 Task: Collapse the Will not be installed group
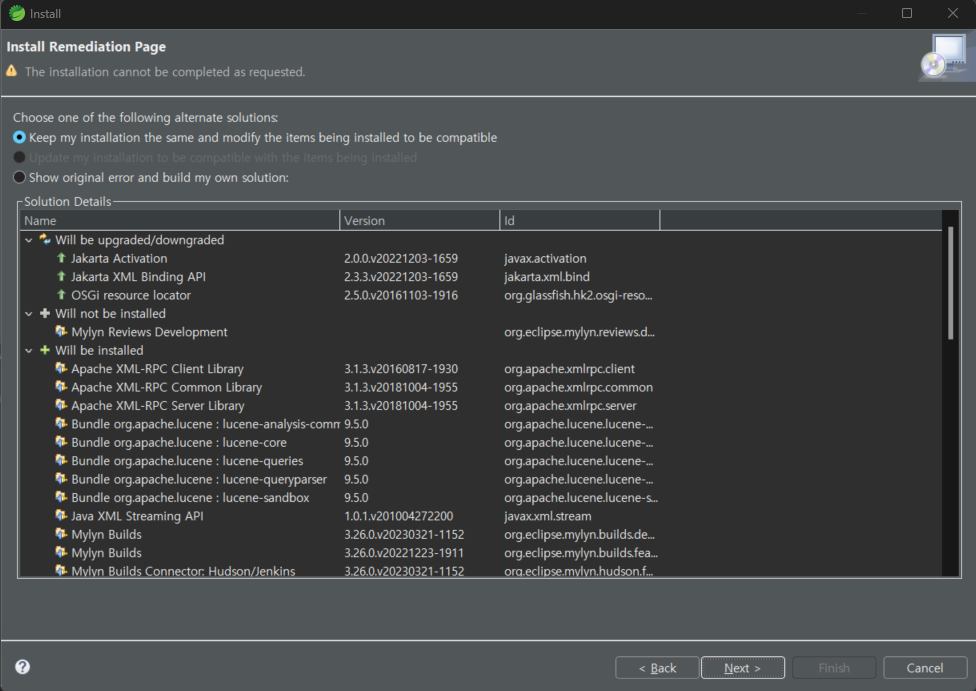pyautogui.click(x=29, y=314)
